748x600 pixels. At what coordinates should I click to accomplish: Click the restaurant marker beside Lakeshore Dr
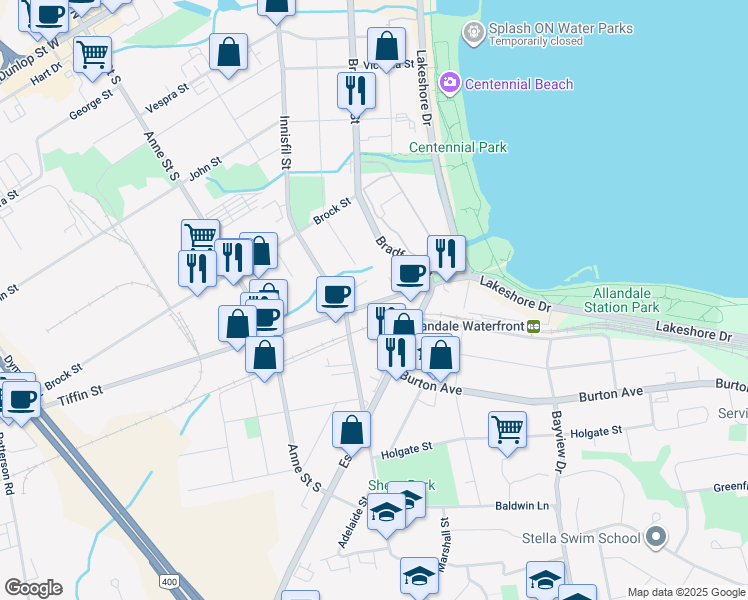[x=446, y=253]
